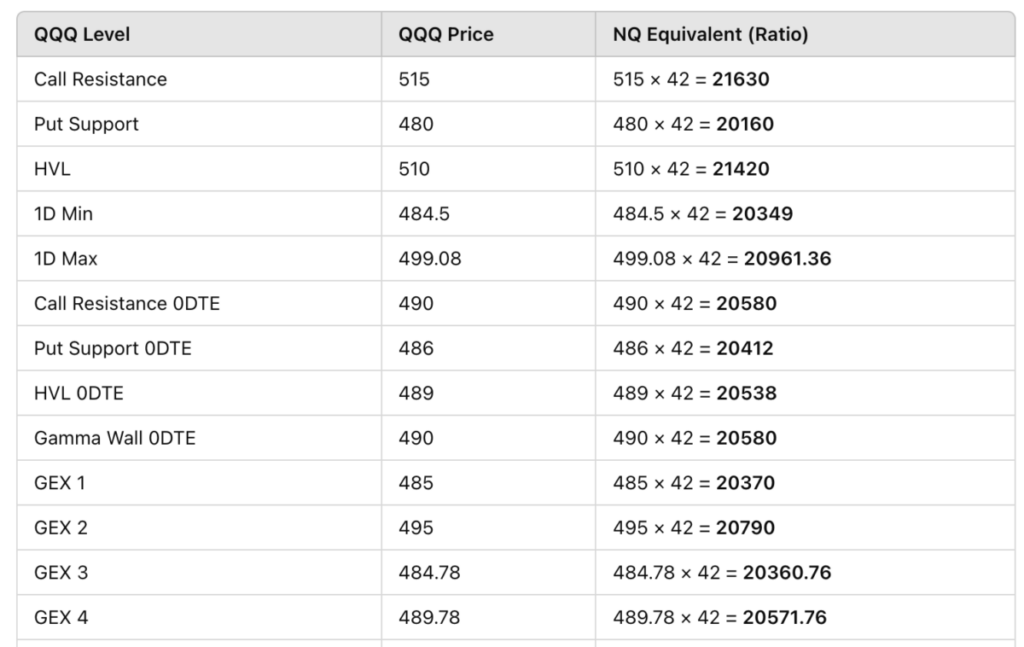The height and width of the screenshot is (647, 1024).
Task: Click the Put Support row label
Action: click(x=86, y=124)
